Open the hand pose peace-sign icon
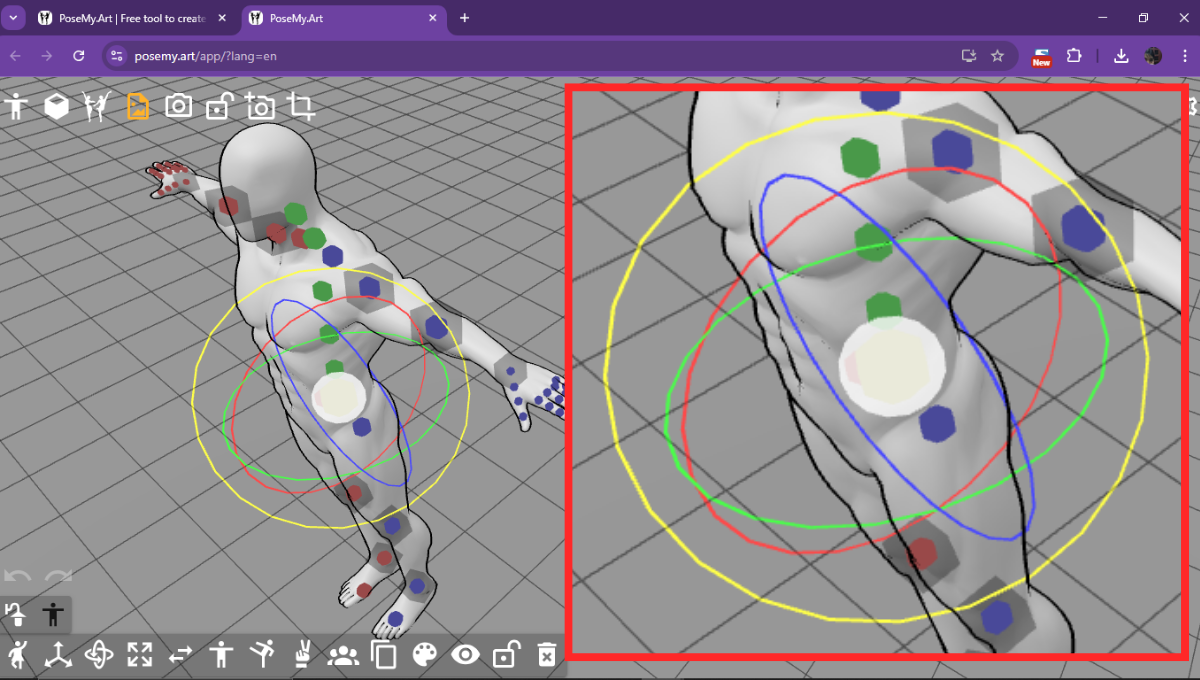This screenshot has width=1200, height=680. click(x=300, y=655)
